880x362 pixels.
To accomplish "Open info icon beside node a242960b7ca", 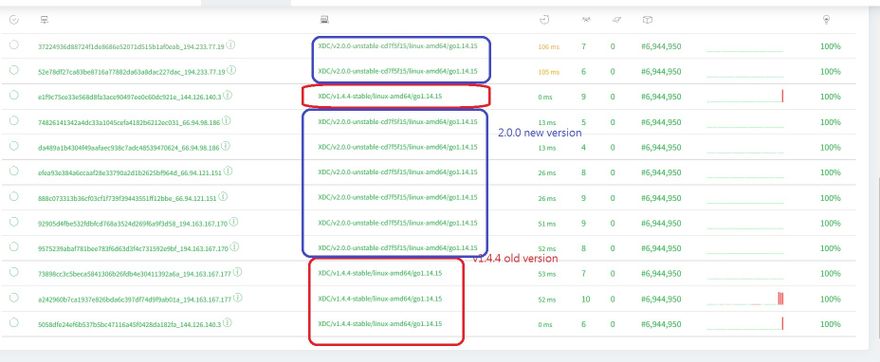I will 238,297.
